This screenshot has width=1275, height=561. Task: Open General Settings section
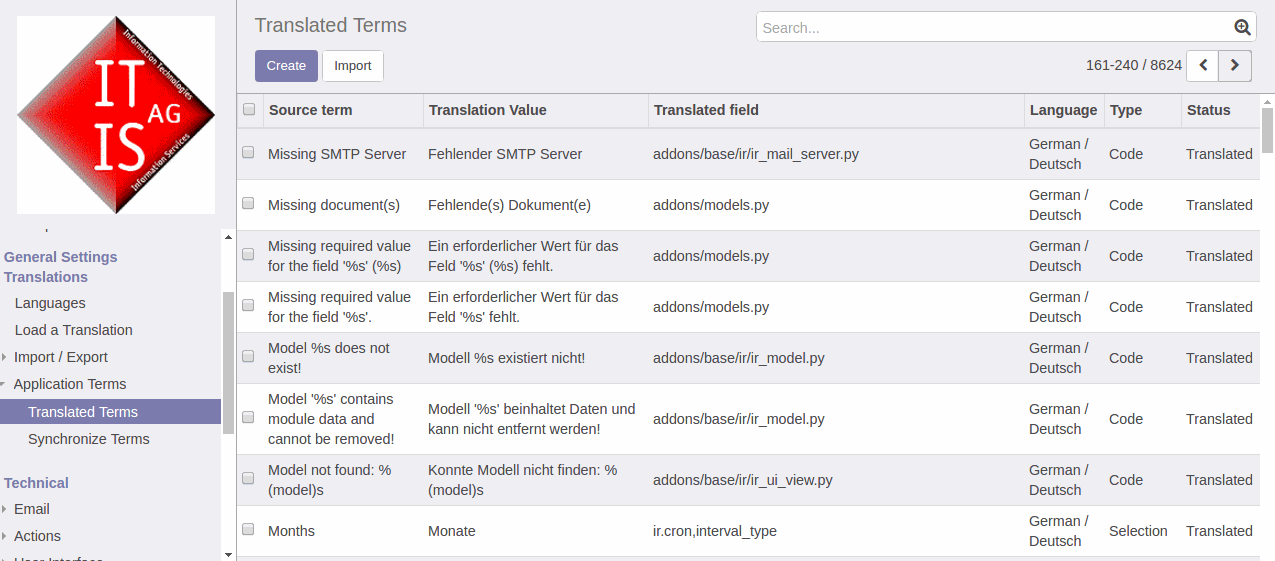coord(60,257)
